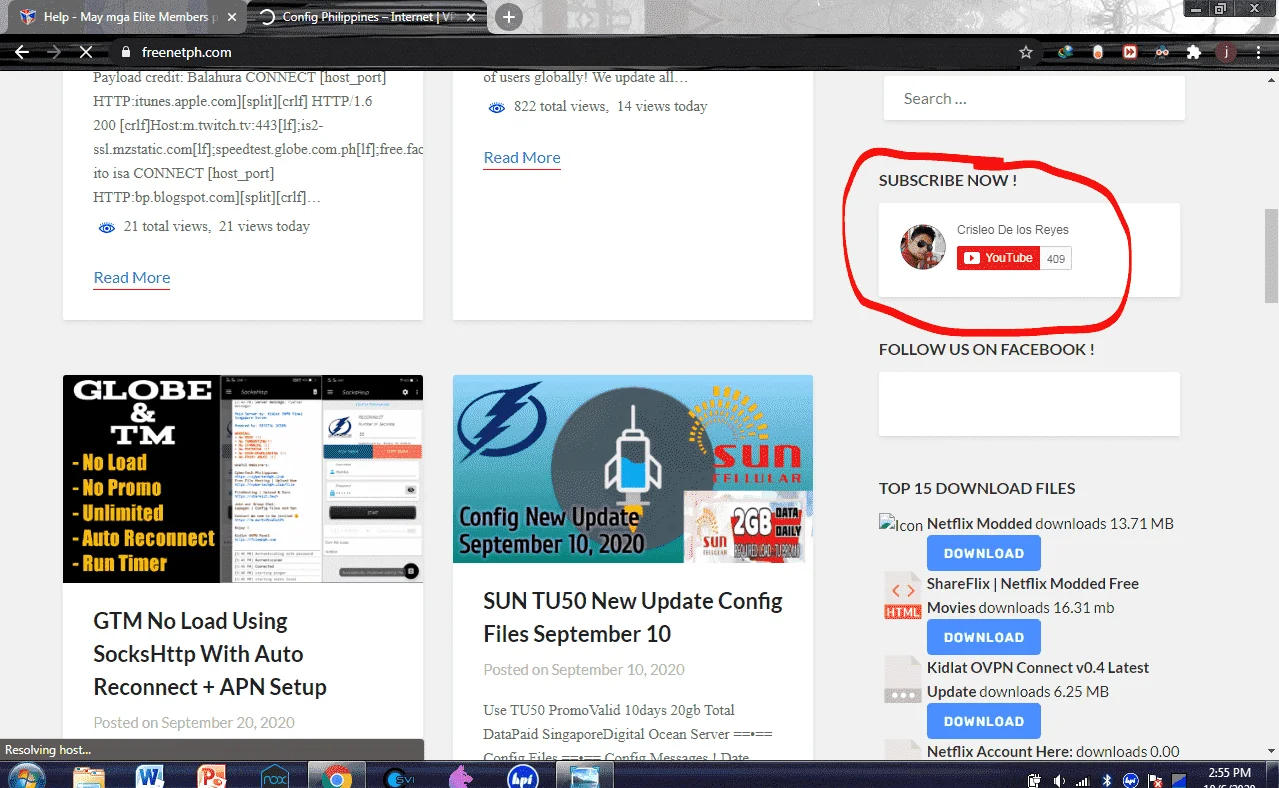Click the file icon beside Kidlat OVPN Connect
This screenshot has height=788, width=1279.
[x=902, y=680]
